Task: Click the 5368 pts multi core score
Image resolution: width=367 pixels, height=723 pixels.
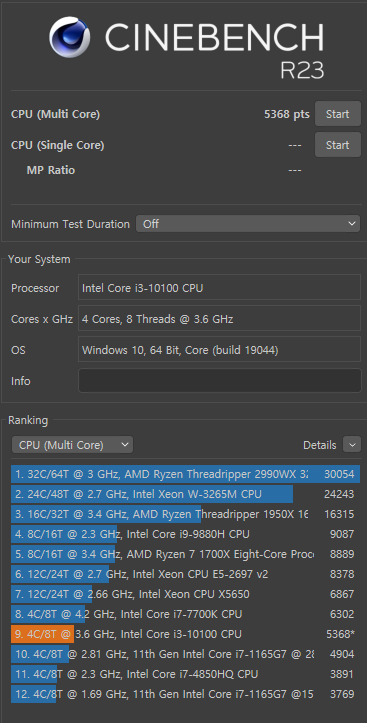Action: [x=287, y=114]
